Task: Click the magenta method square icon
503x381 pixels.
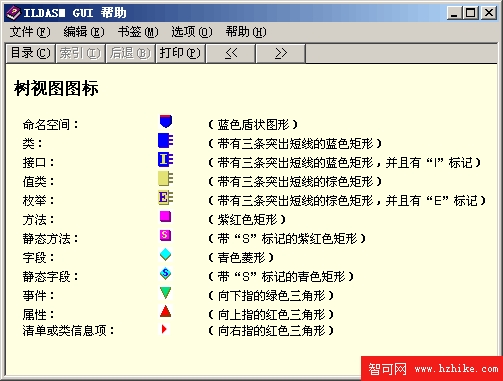Action: [165, 216]
